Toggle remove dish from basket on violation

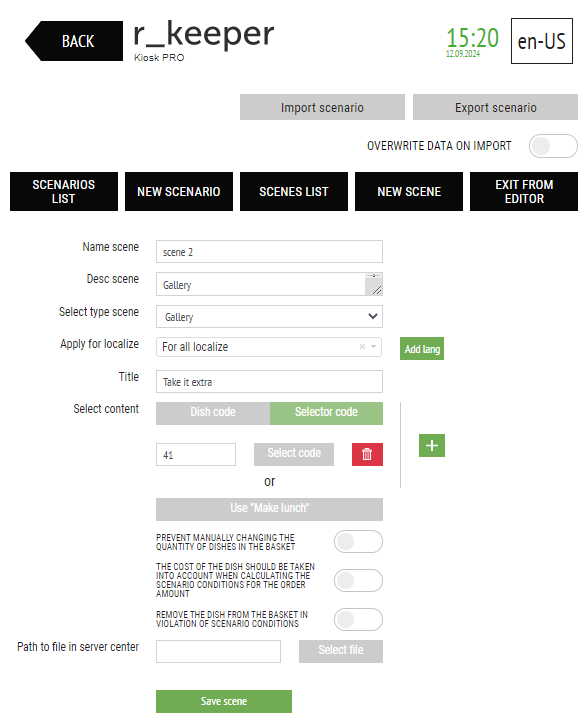click(358, 619)
